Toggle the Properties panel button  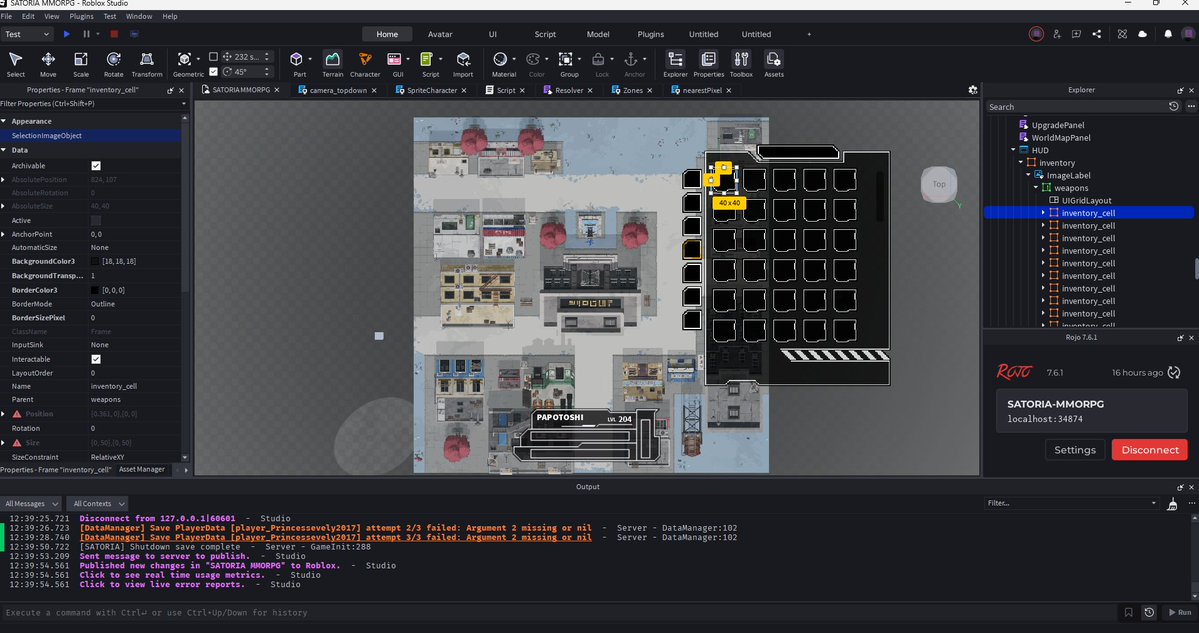(708, 64)
